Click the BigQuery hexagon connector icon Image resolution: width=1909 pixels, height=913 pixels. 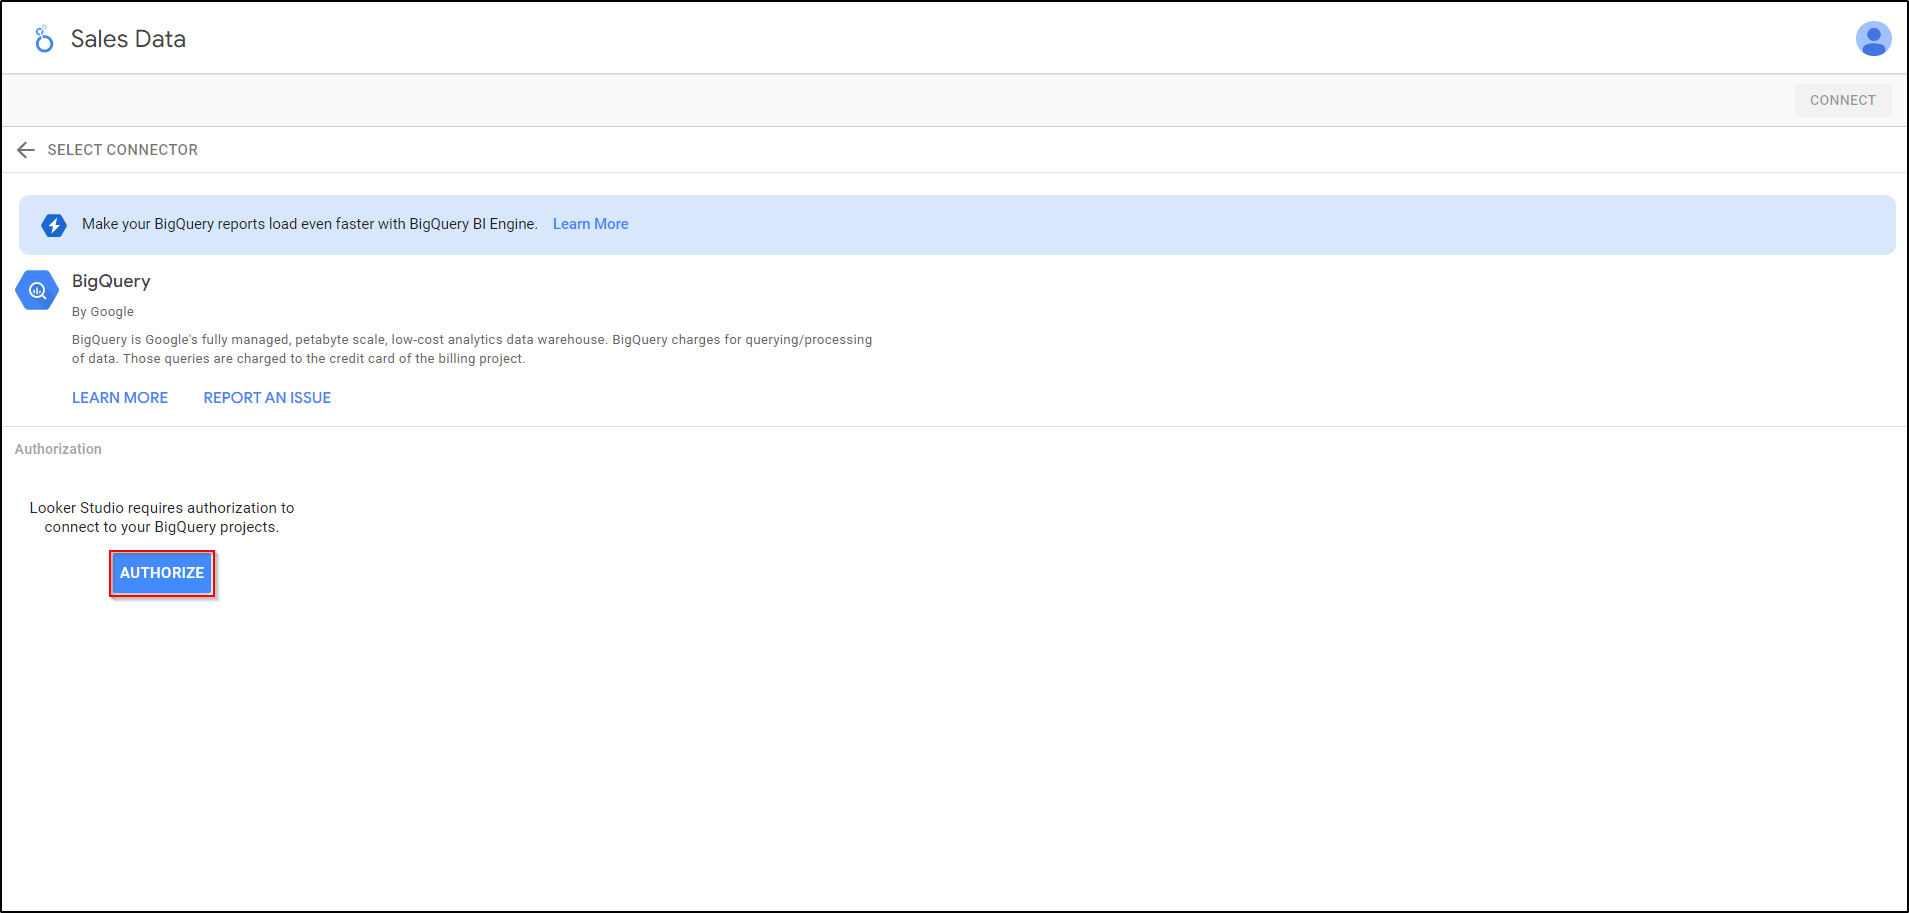point(37,291)
